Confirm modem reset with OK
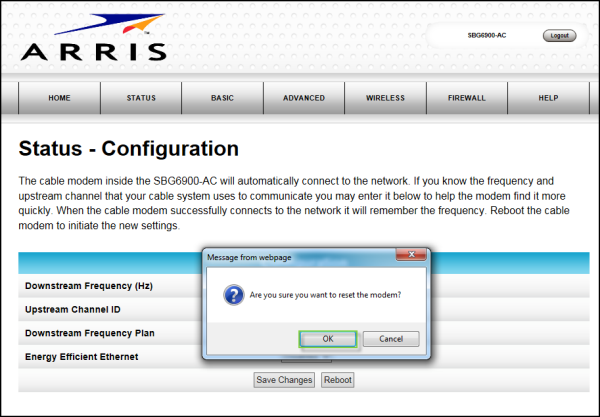Viewport: 600px width, 417px height. 328,339
